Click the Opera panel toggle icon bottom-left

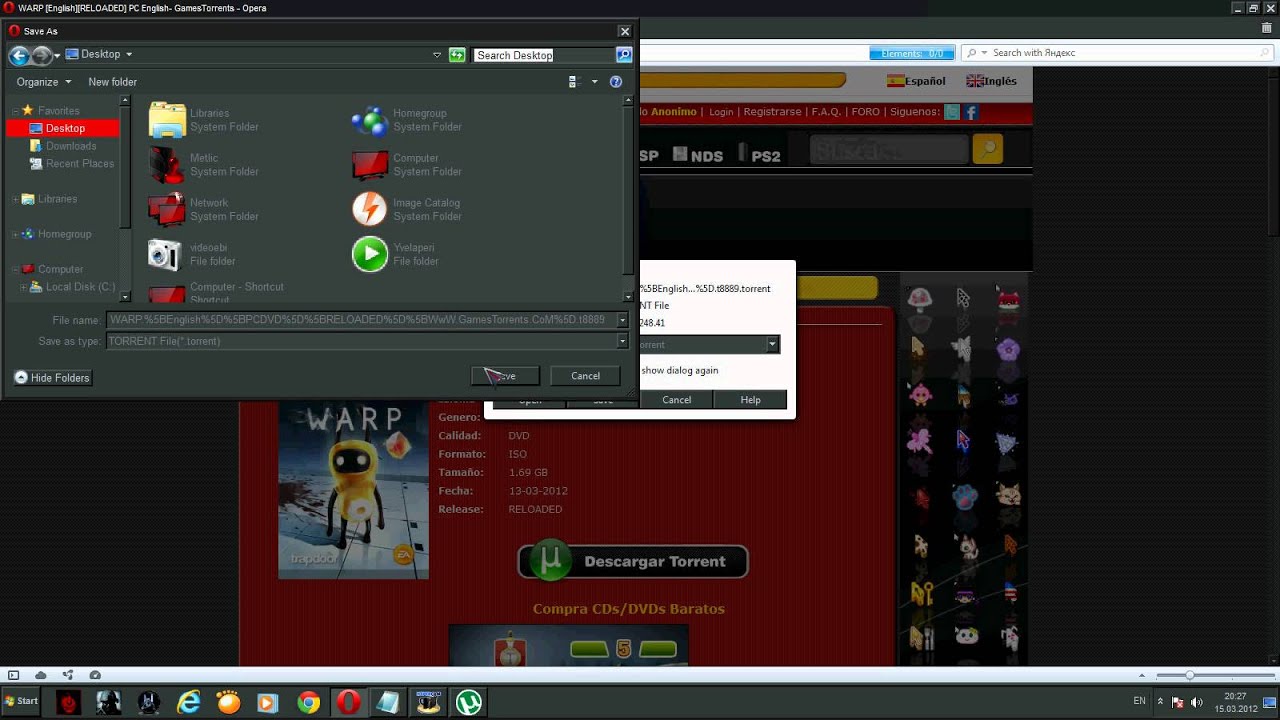coord(13,675)
